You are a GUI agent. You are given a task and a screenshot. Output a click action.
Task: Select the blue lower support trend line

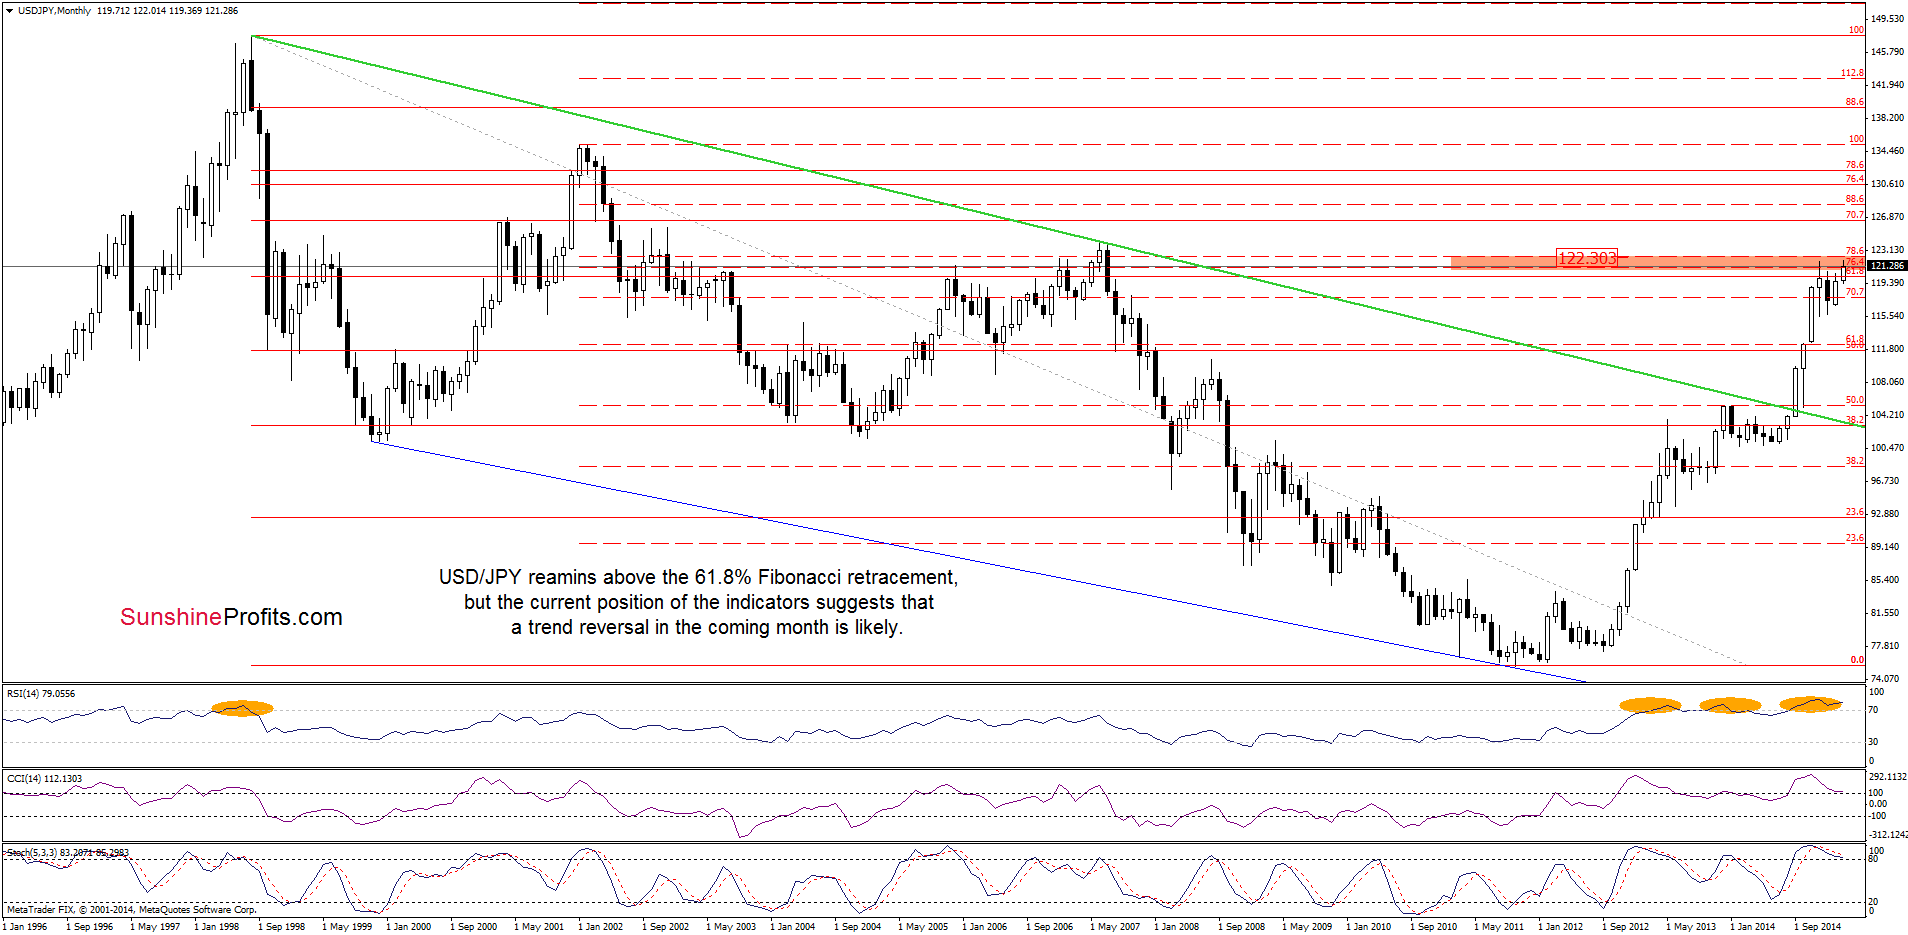pyautogui.click(x=978, y=561)
